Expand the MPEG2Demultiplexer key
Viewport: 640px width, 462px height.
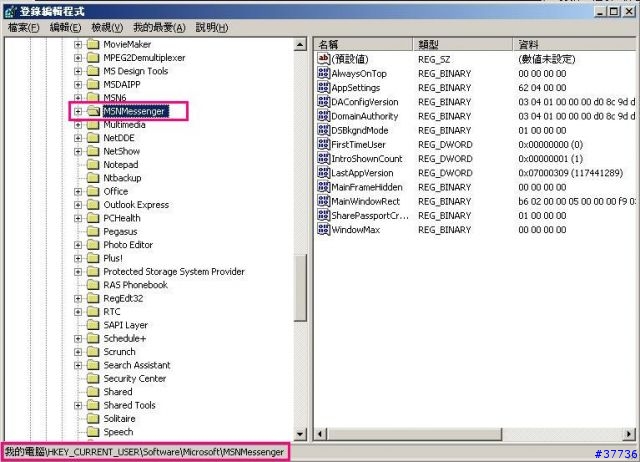[x=78, y=58]
